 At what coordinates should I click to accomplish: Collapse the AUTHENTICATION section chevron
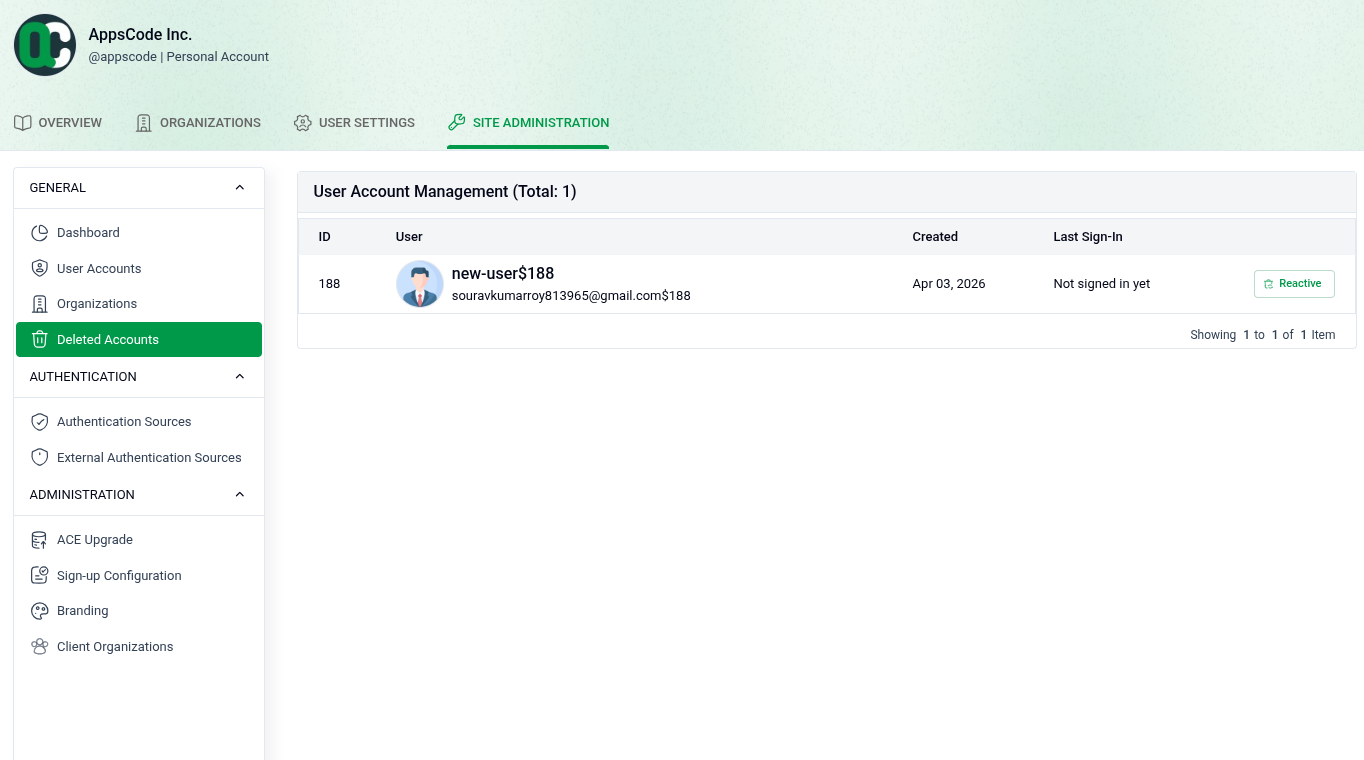(239, 376)
